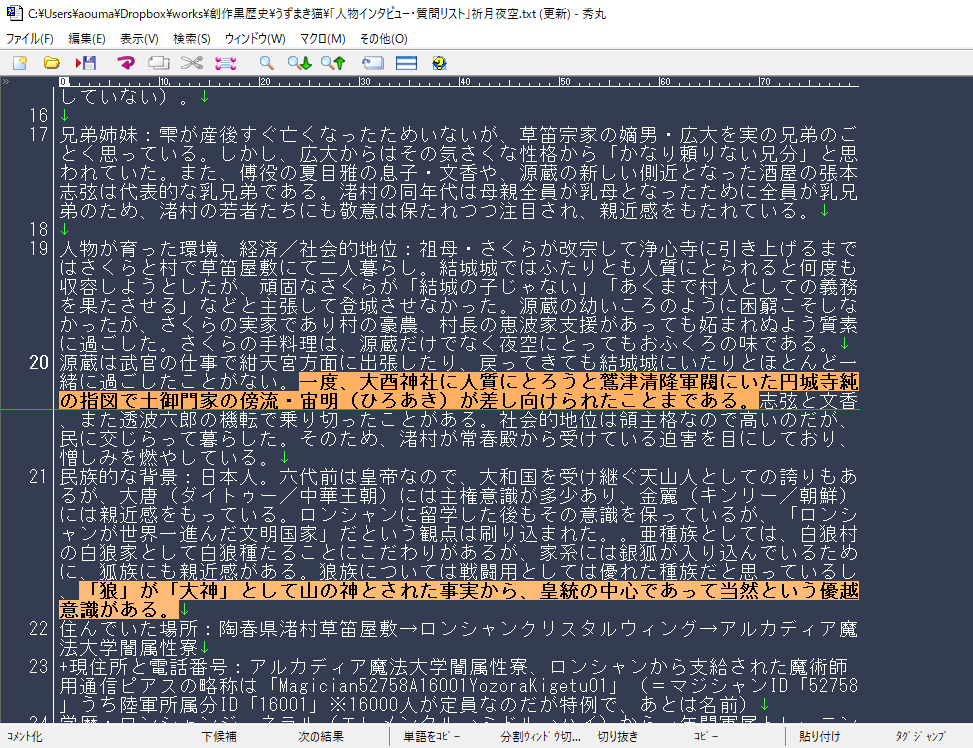
Task: Click the Help question mark icon
Action: pos(438,63)
